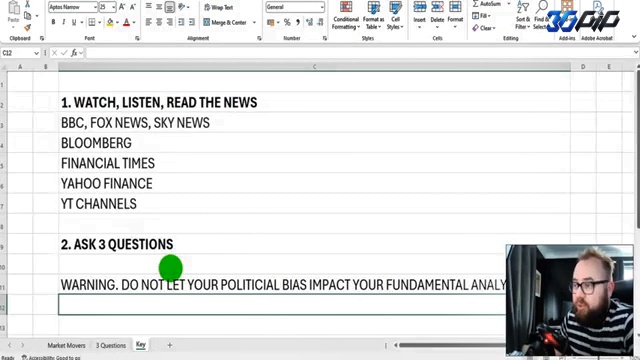This screenshot has width=640, height=360.
Task: Select the Format Painter brush
Action: pos(27,27)
